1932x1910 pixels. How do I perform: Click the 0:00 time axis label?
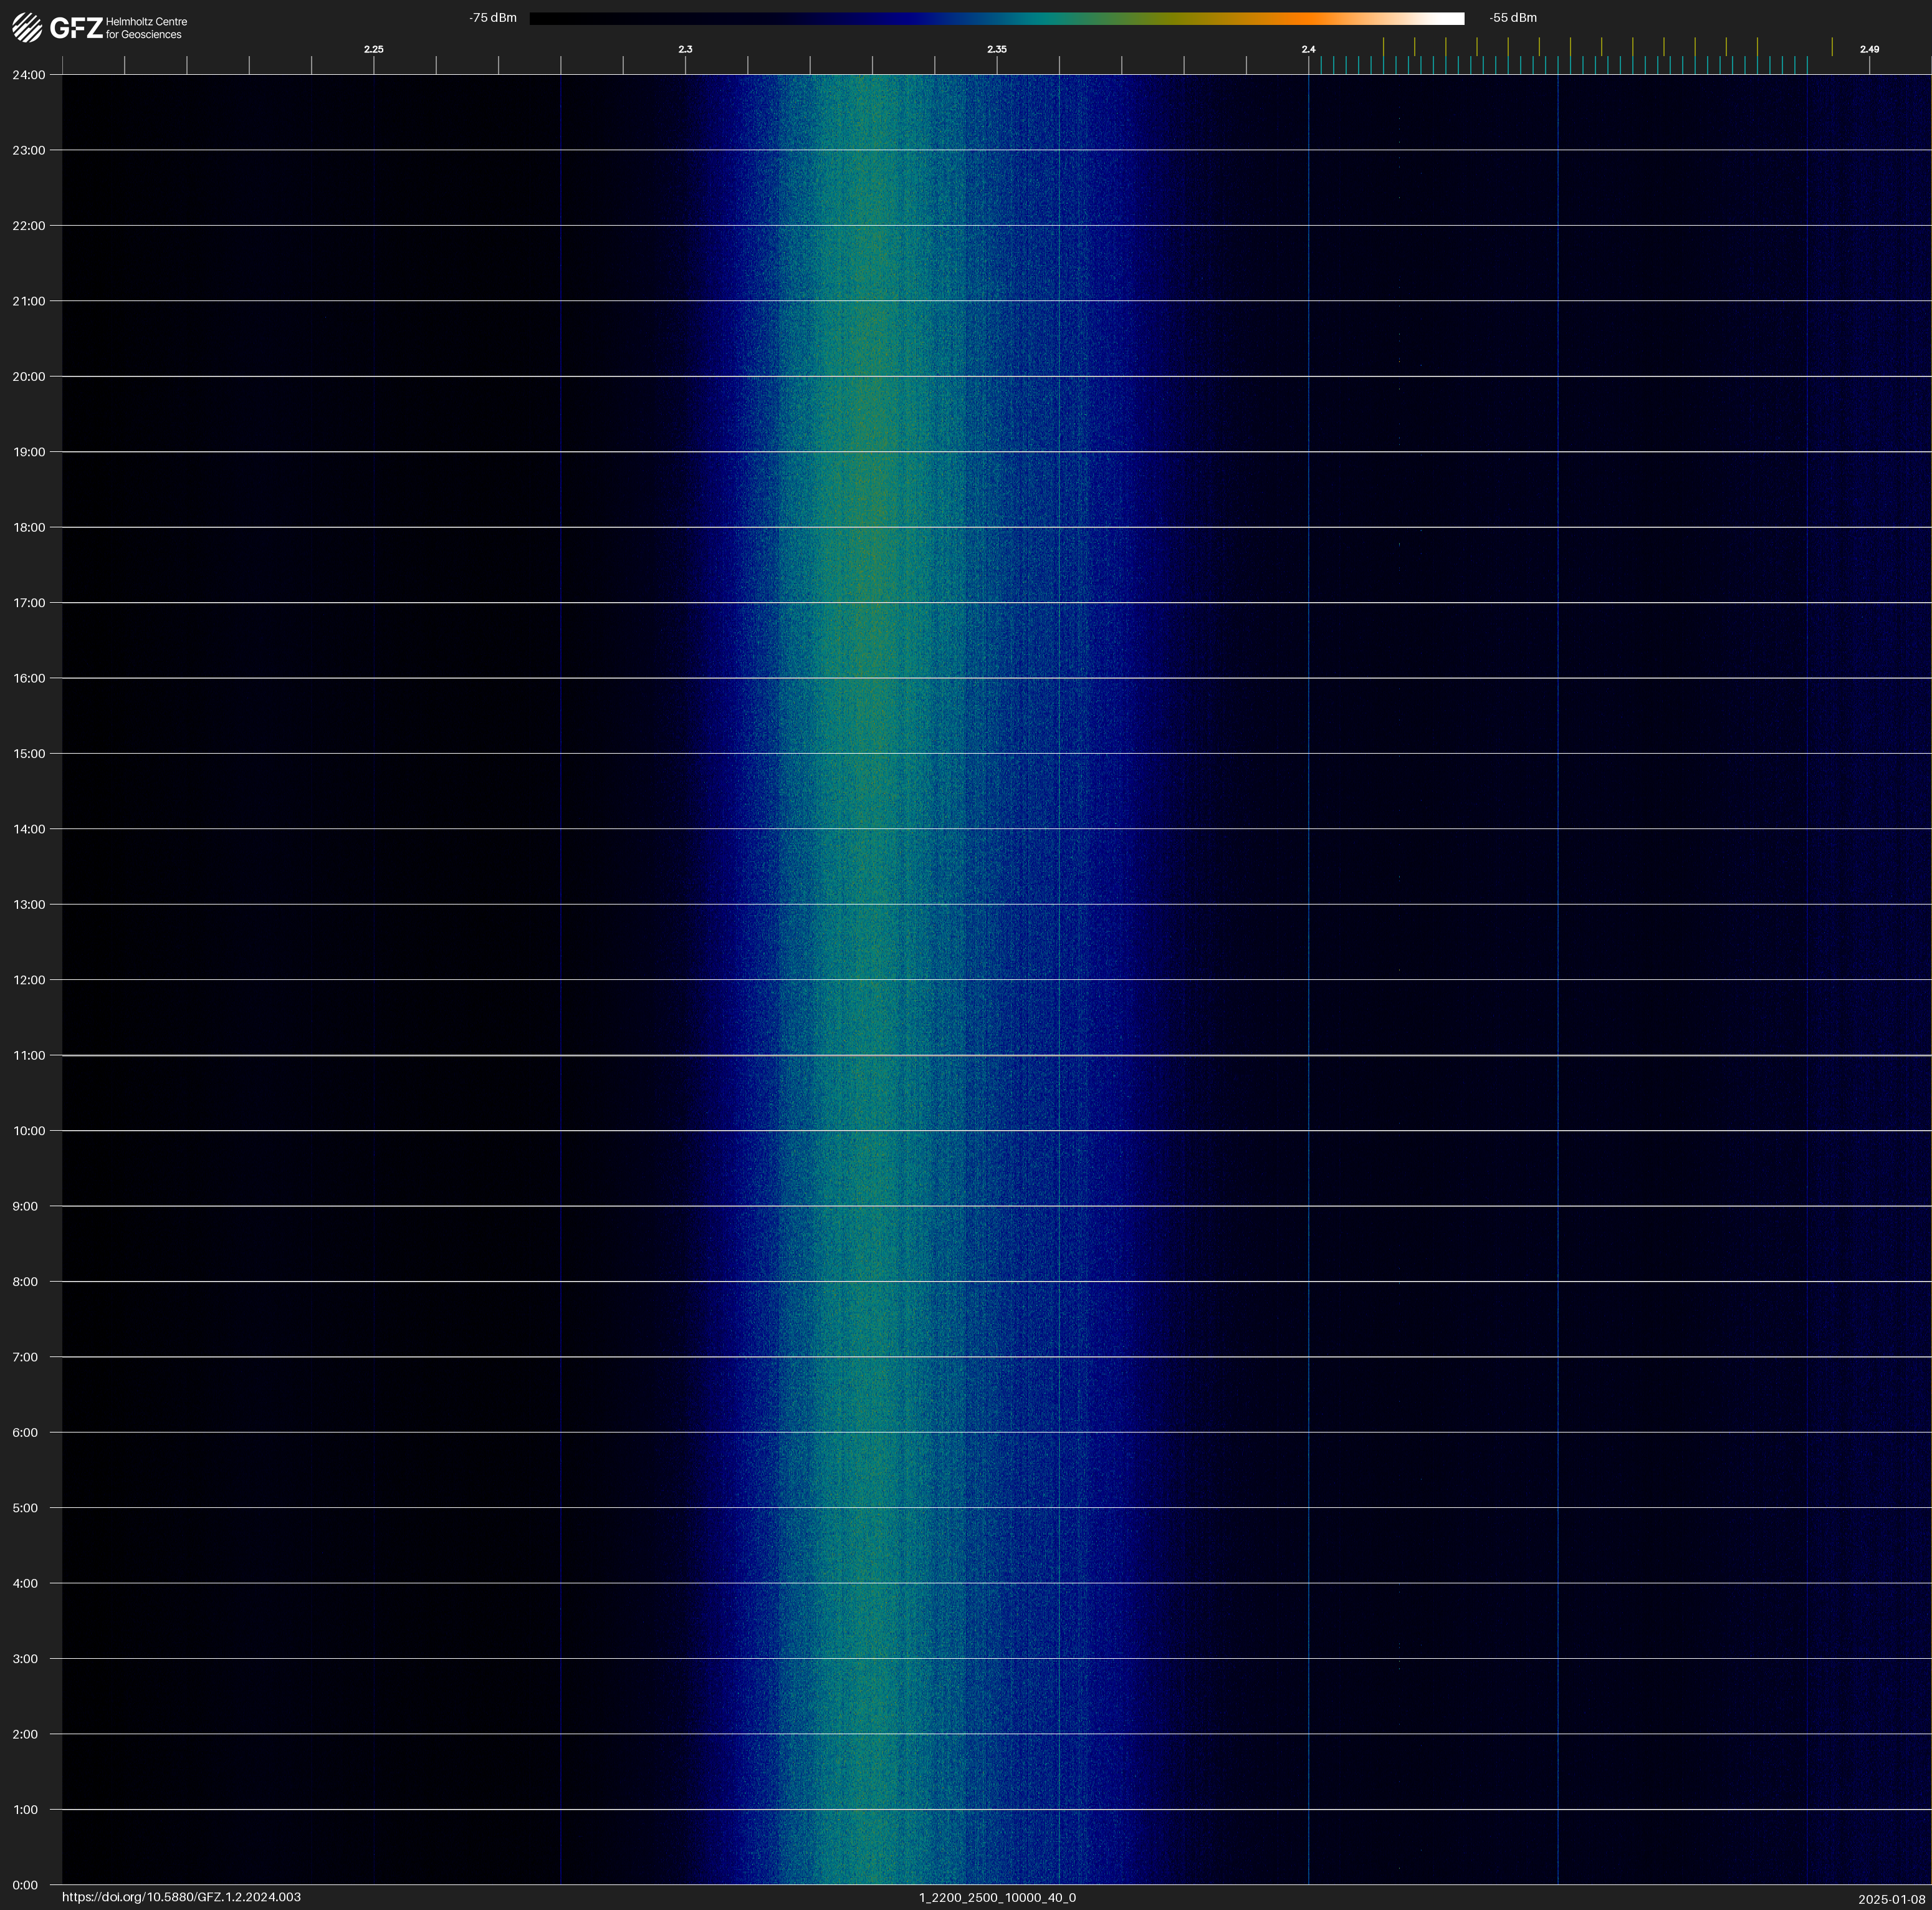(x=25, y=1885)
